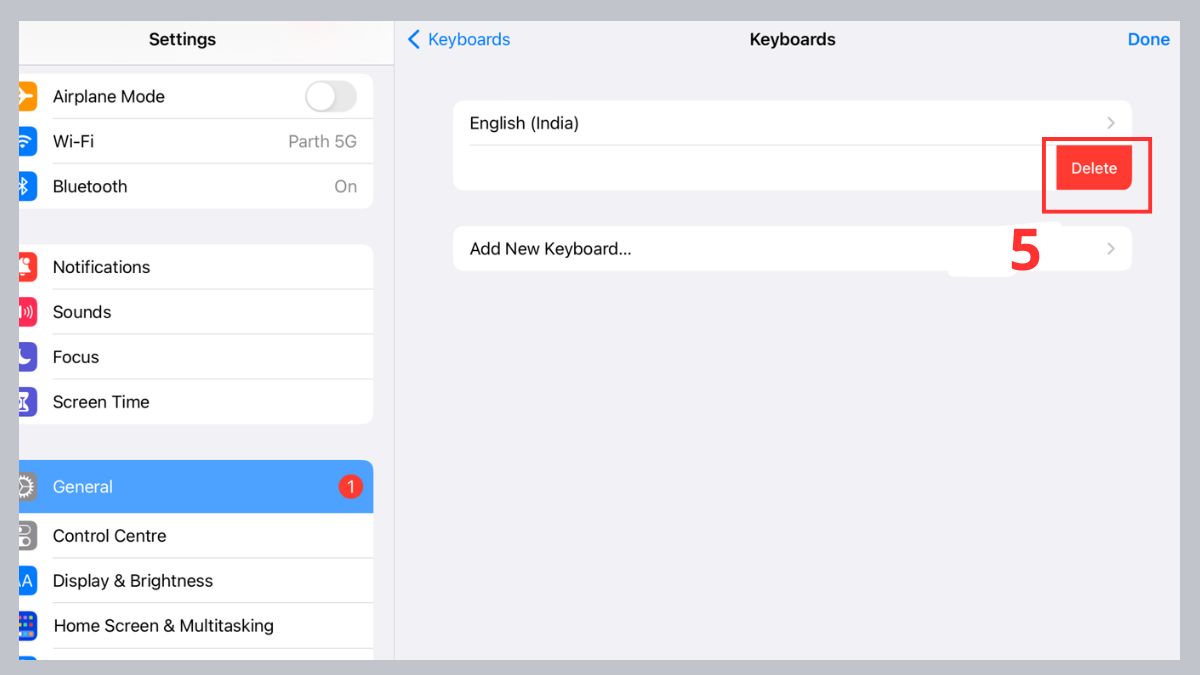Tap the Control Centre icon

(28, 535)
